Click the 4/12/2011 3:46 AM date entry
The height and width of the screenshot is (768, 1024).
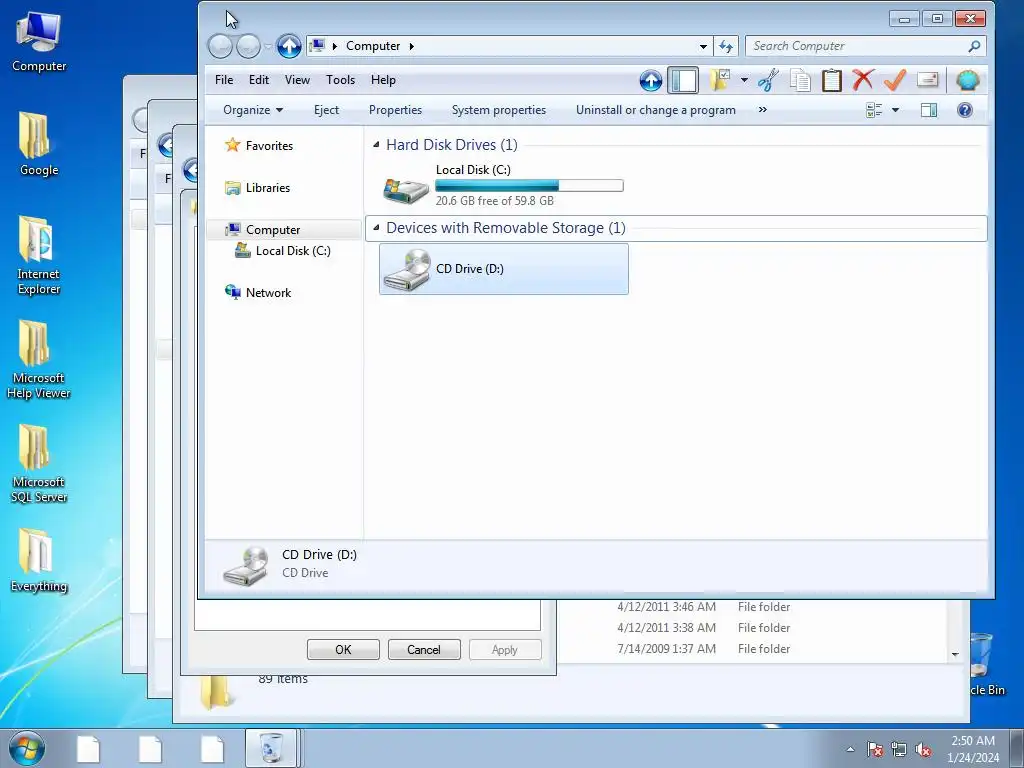point(666,607)
